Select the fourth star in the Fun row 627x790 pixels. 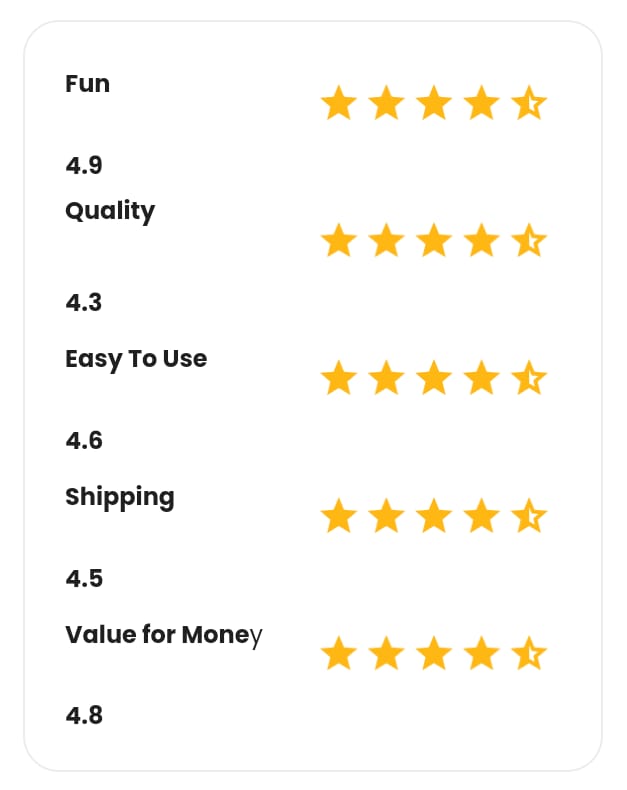pyautogui.click(x=481, y=104)
